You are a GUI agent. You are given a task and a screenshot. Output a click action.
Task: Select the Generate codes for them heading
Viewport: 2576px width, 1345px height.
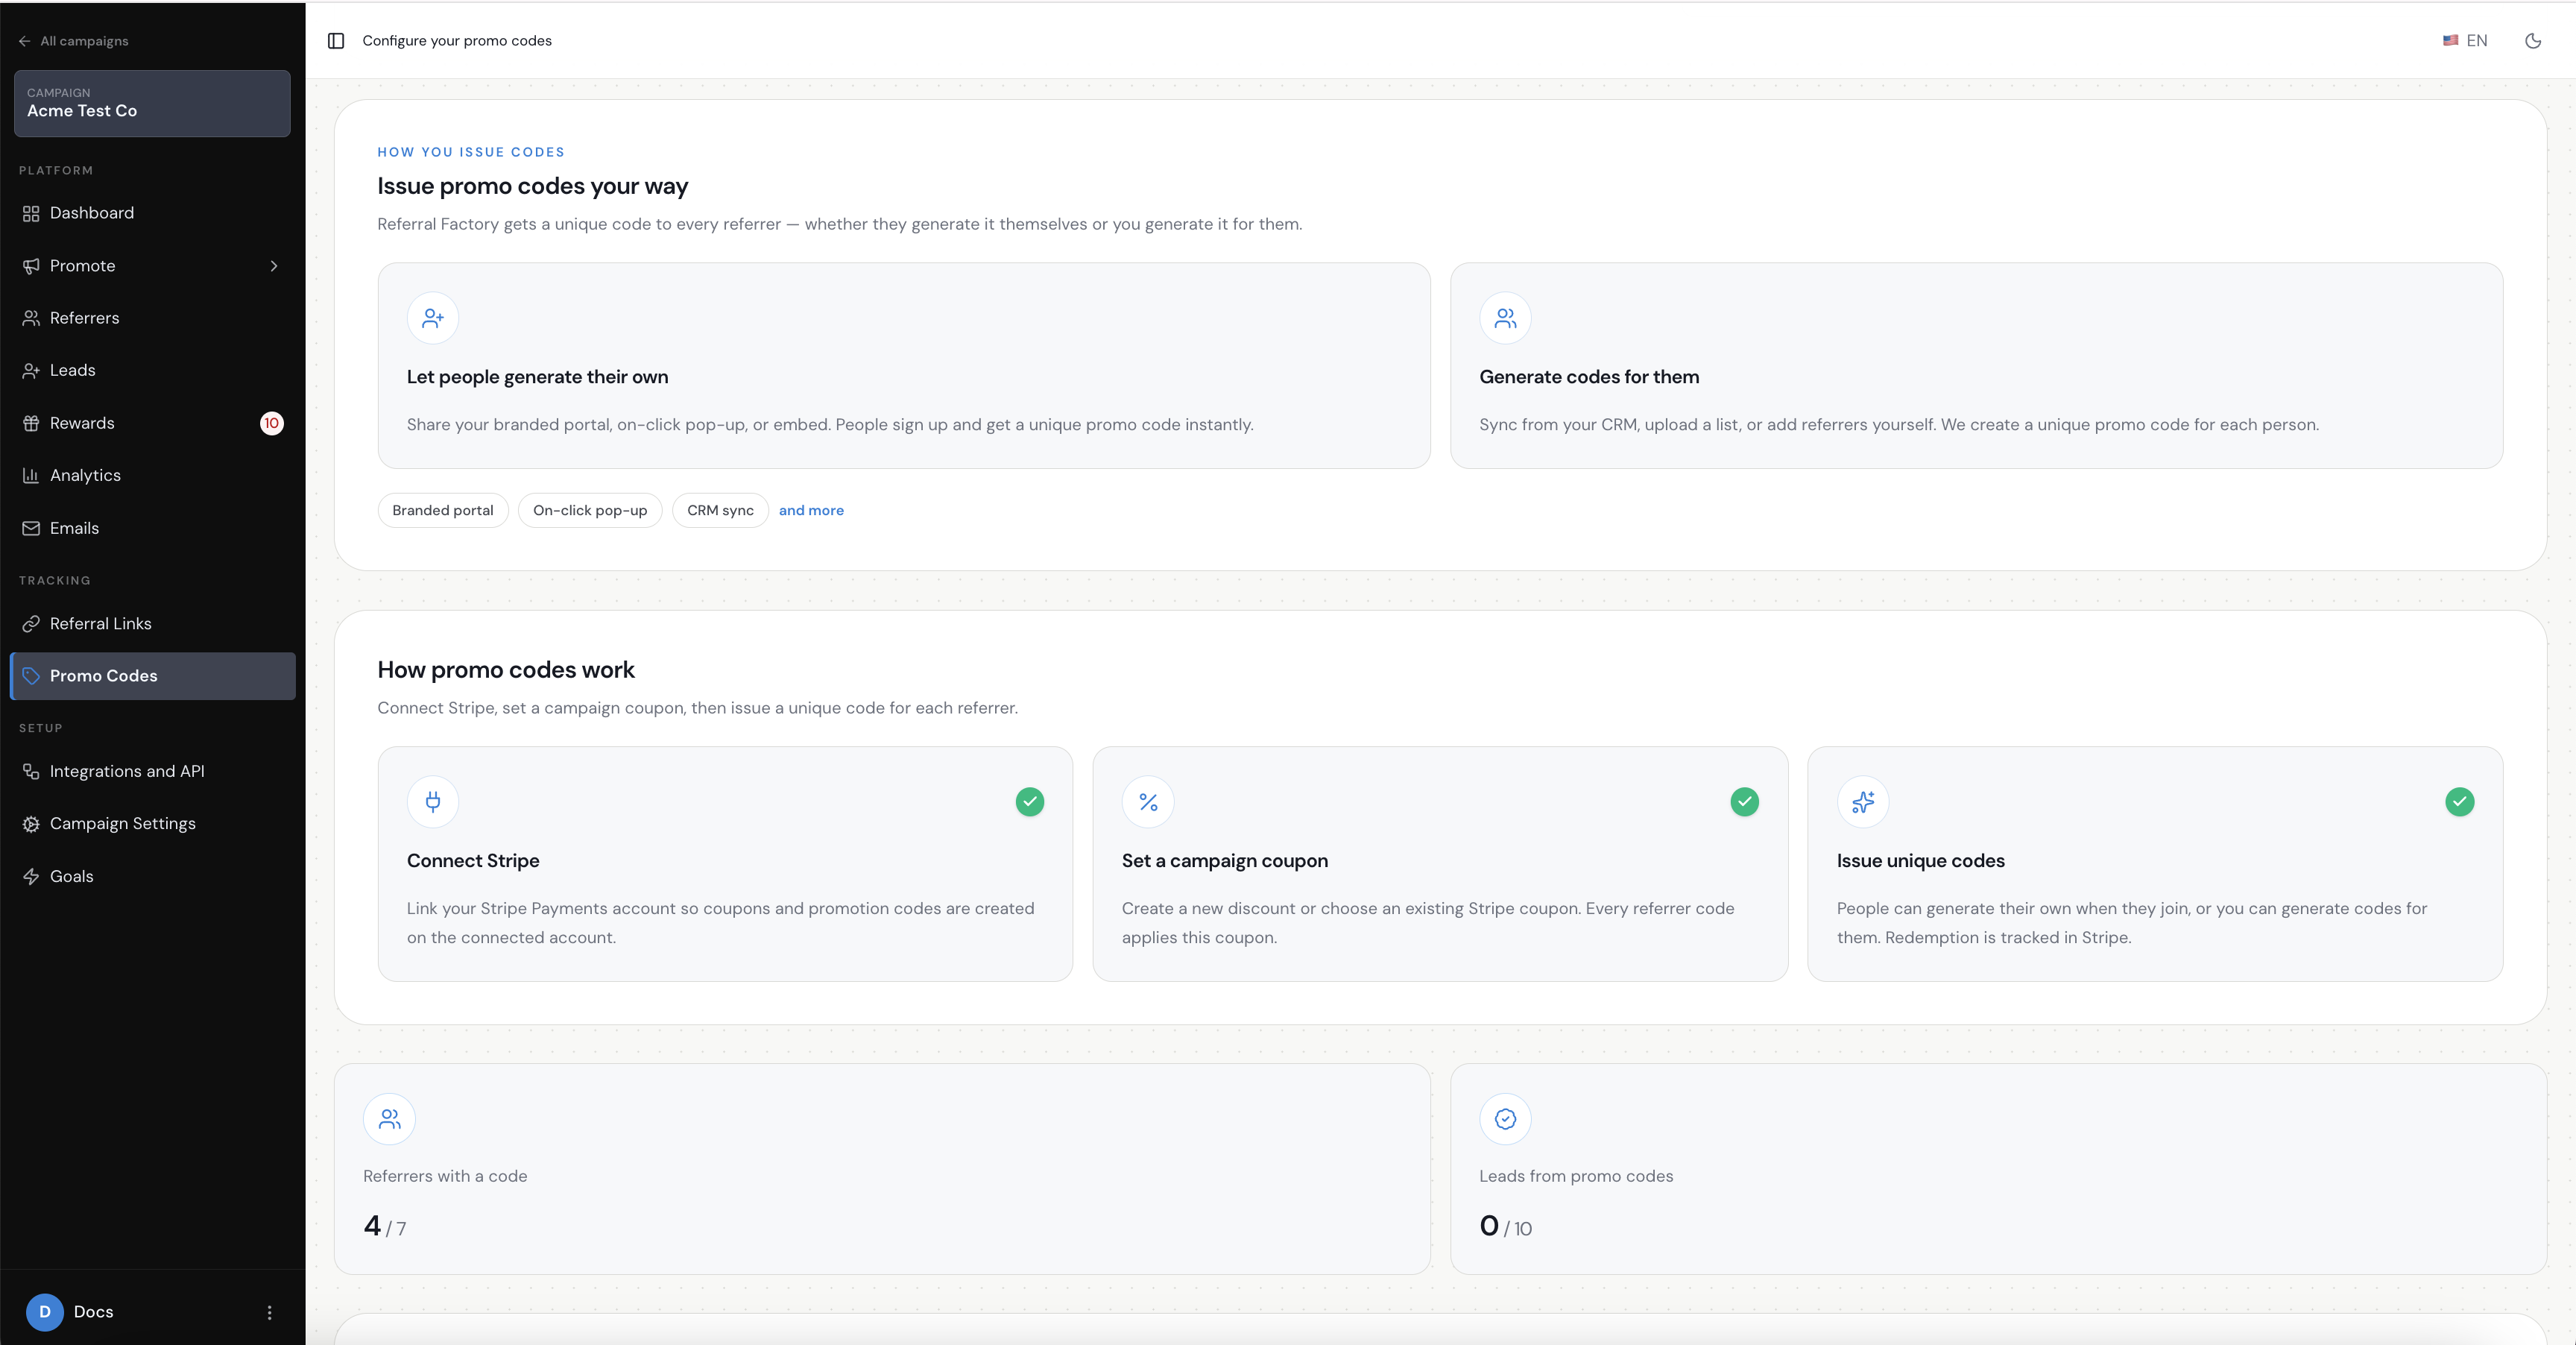[1589, 377]
